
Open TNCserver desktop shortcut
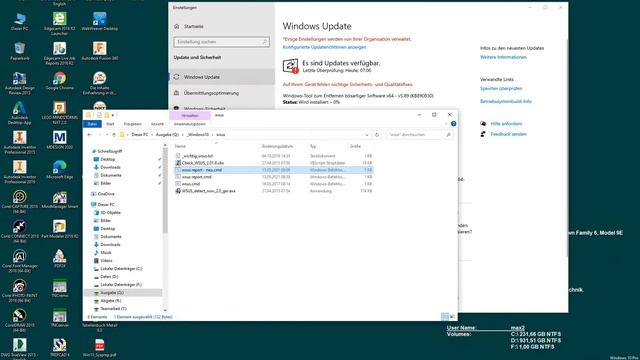[x=60, y=318]
